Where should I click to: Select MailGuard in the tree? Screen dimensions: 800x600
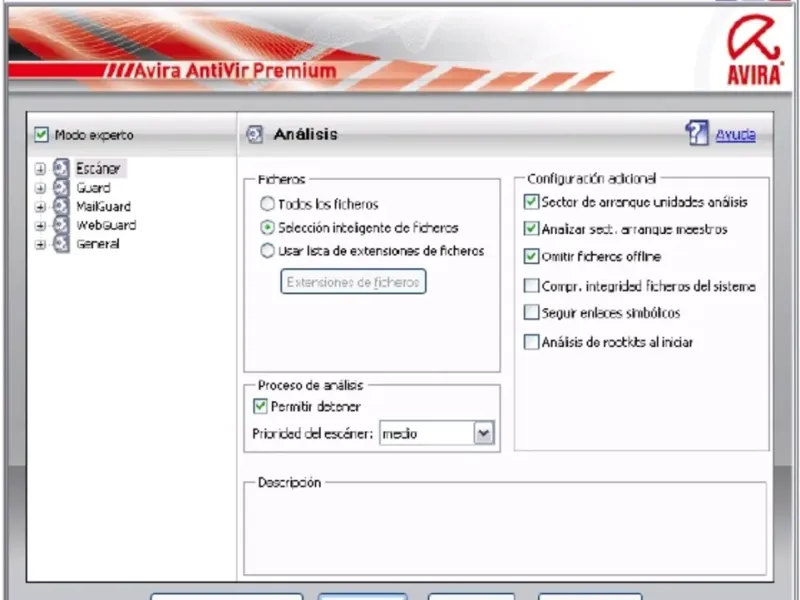104,207
